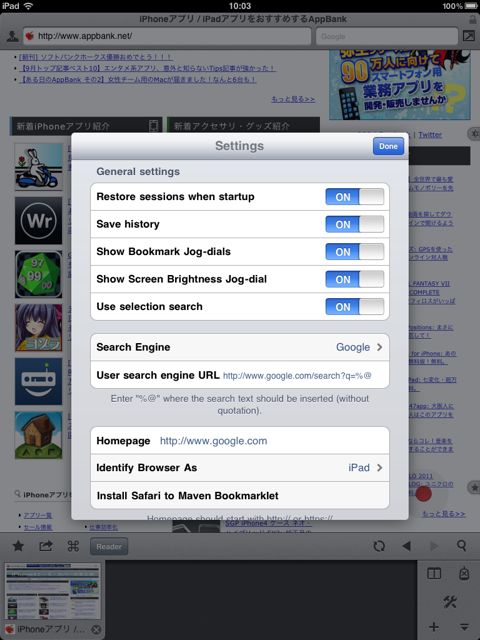Select Install Safari to Maven Bookmarklet row
The height and width of the screenshot is (640, 480).
click(240, 496)
